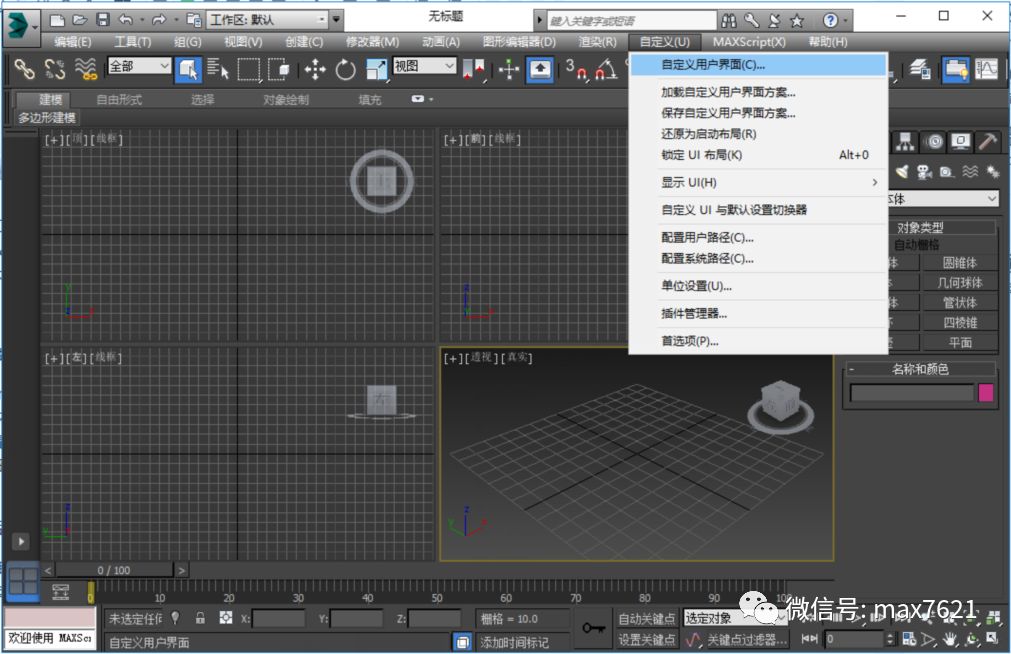Click the 圆锥体 object type button
The image size is (1011, 654).
click(959, 263)
